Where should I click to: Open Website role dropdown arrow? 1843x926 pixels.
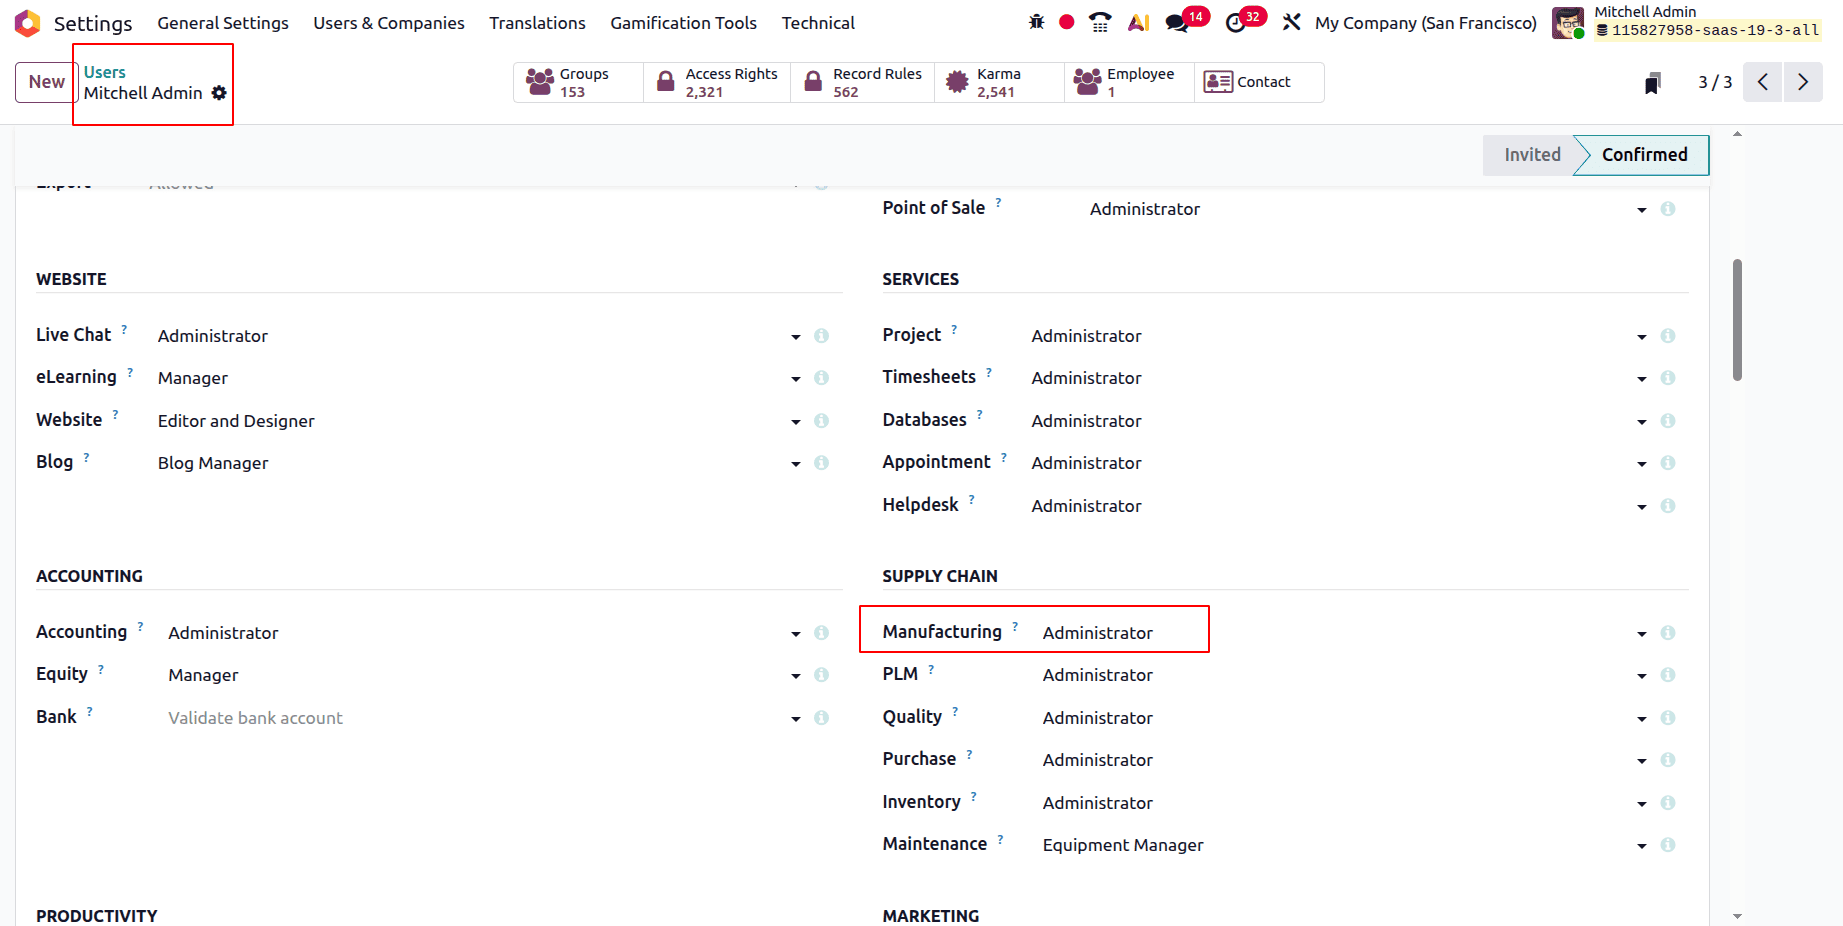[796, 422]
